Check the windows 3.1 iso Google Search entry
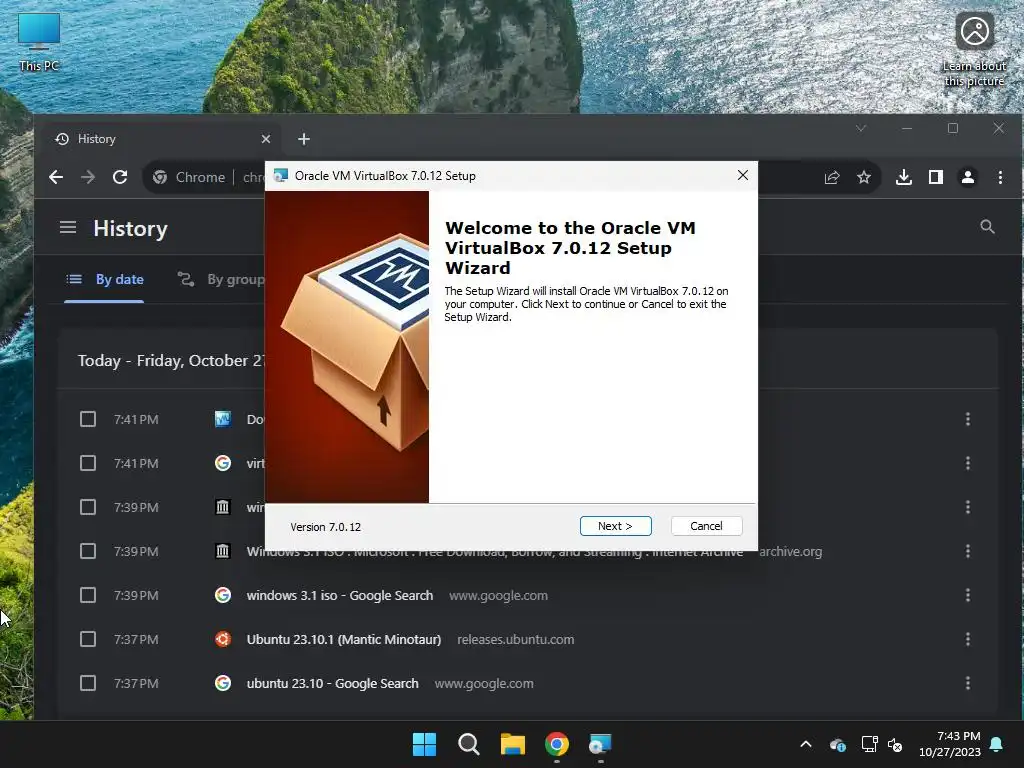 88,595
